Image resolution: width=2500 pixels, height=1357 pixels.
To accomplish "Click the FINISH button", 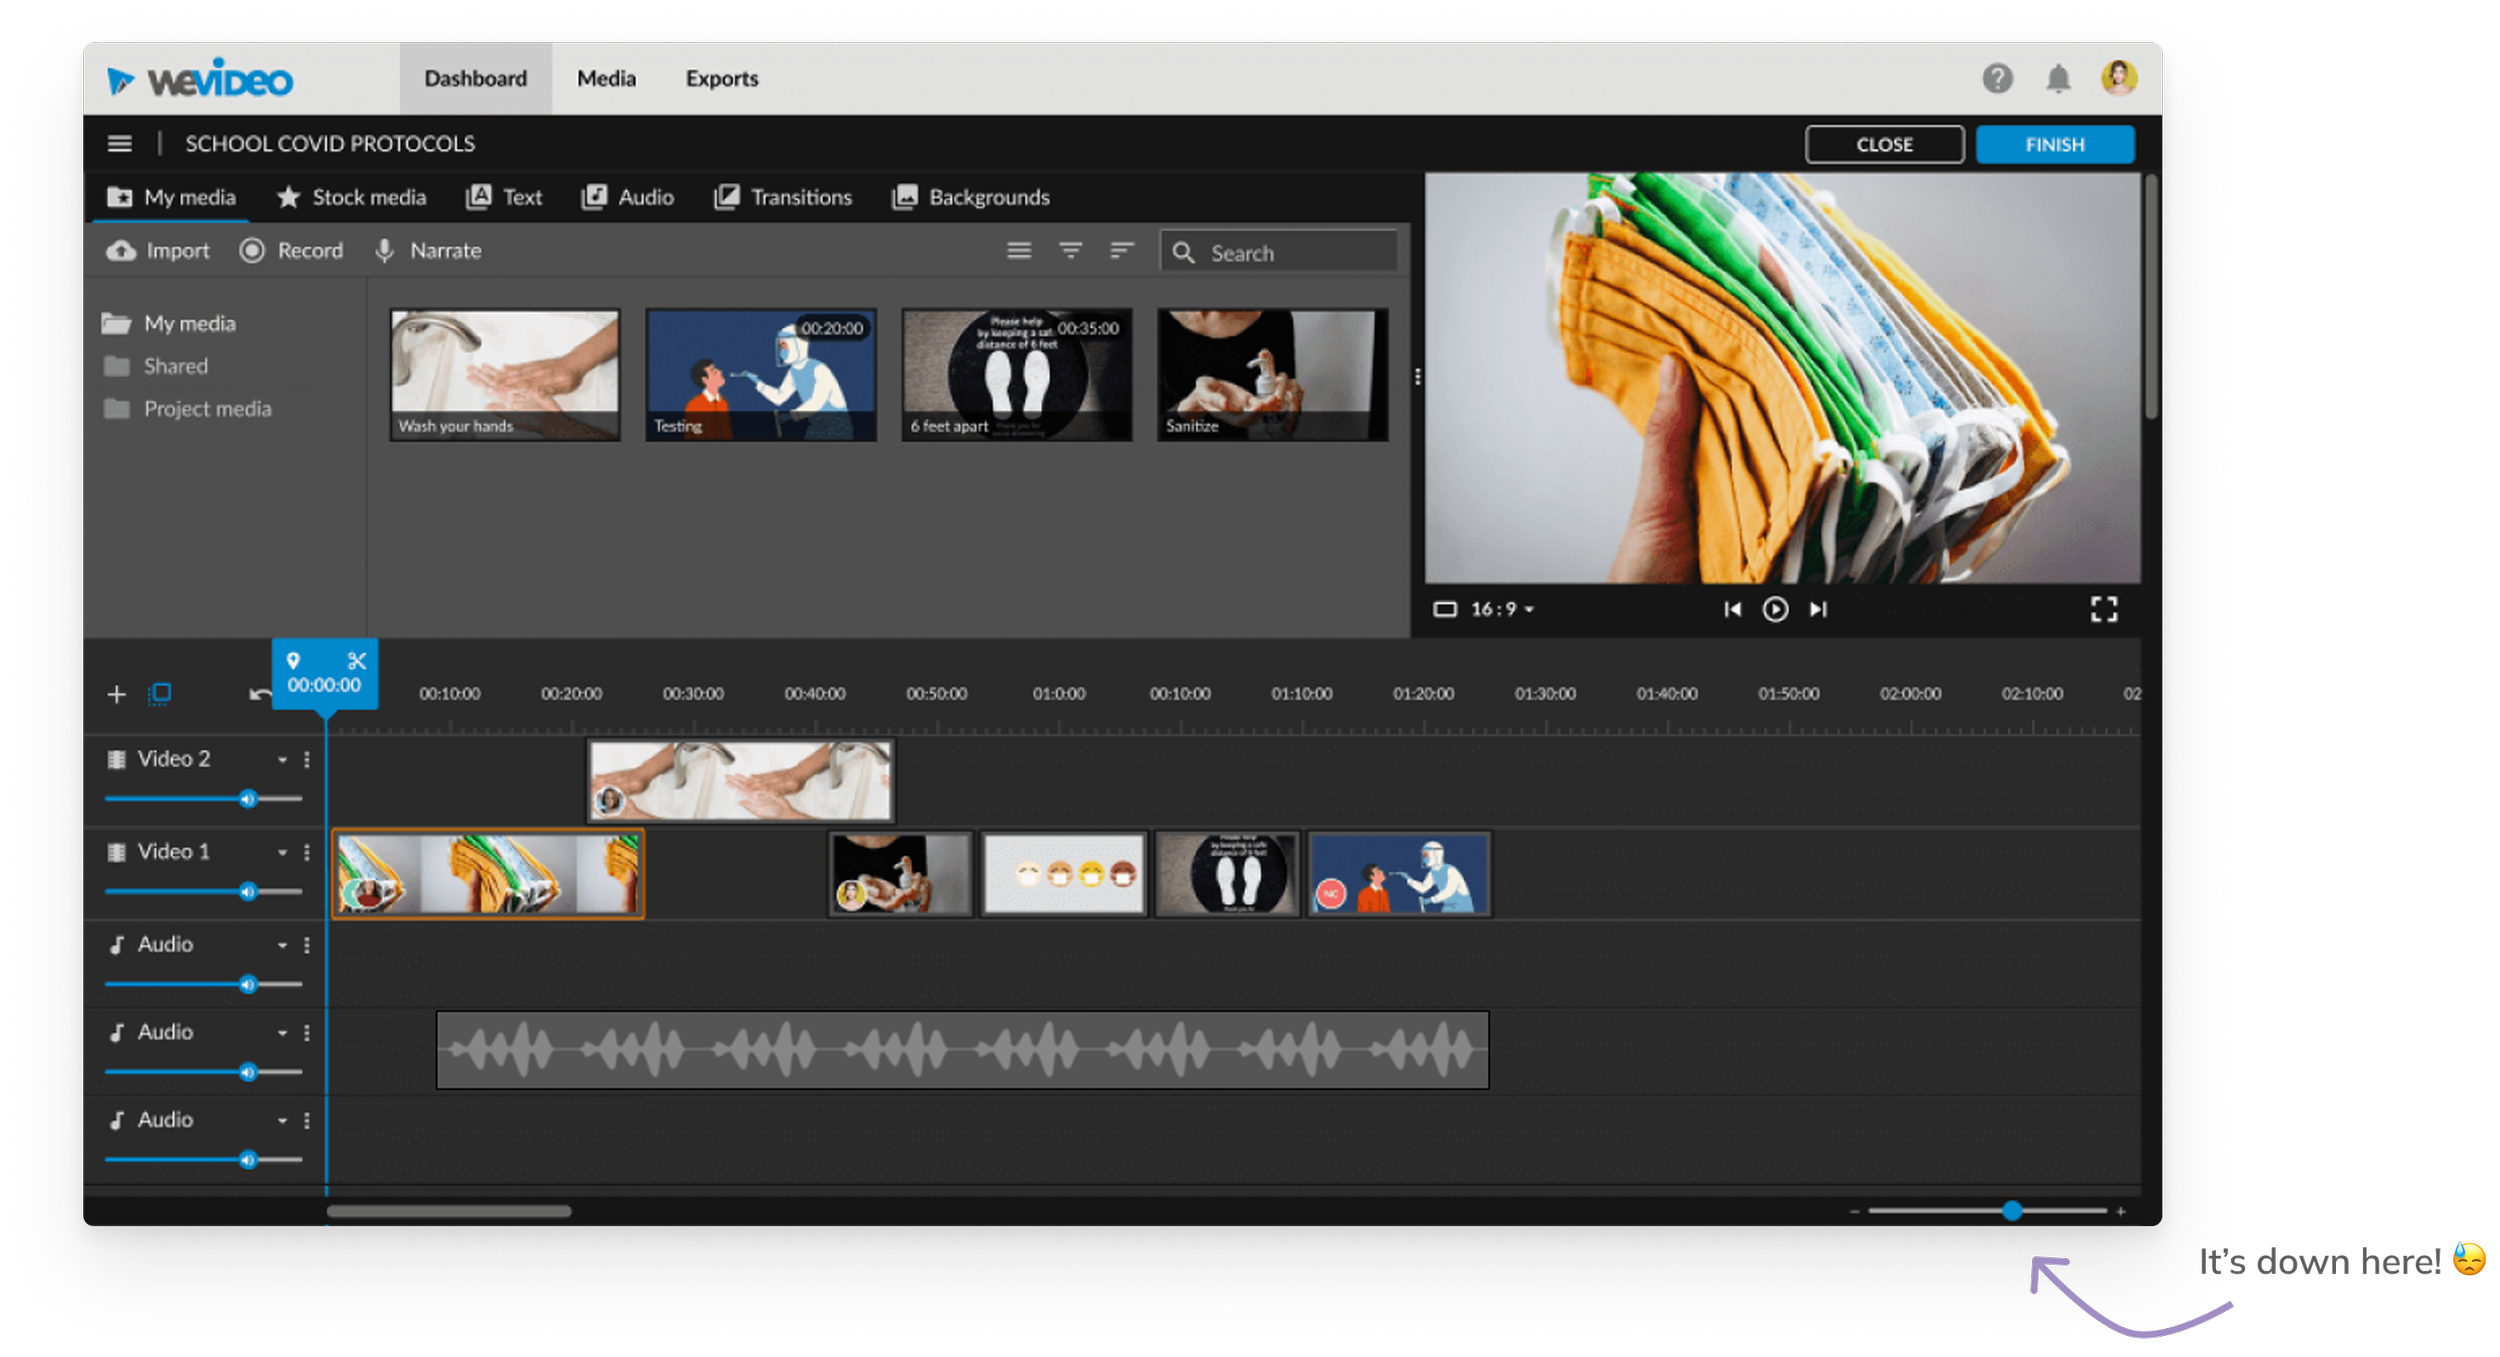I will coord(2055,144).
